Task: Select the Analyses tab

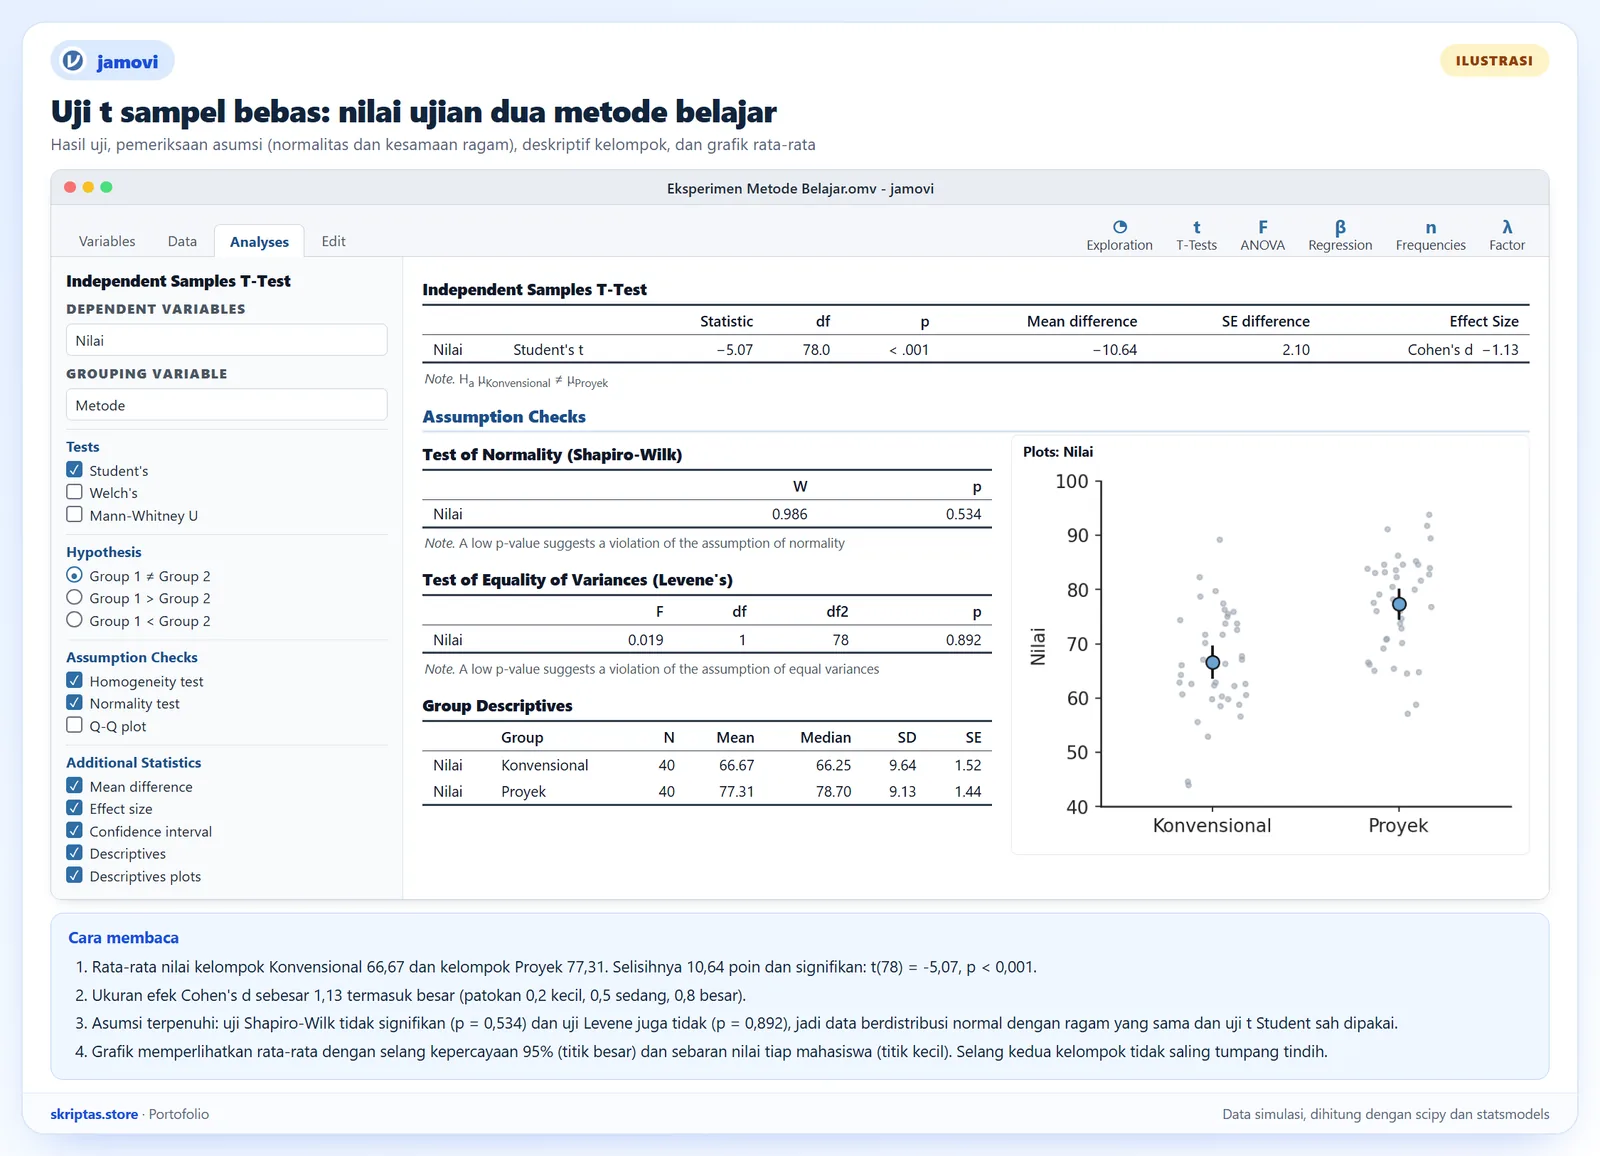Action: (x=259, y=241)
